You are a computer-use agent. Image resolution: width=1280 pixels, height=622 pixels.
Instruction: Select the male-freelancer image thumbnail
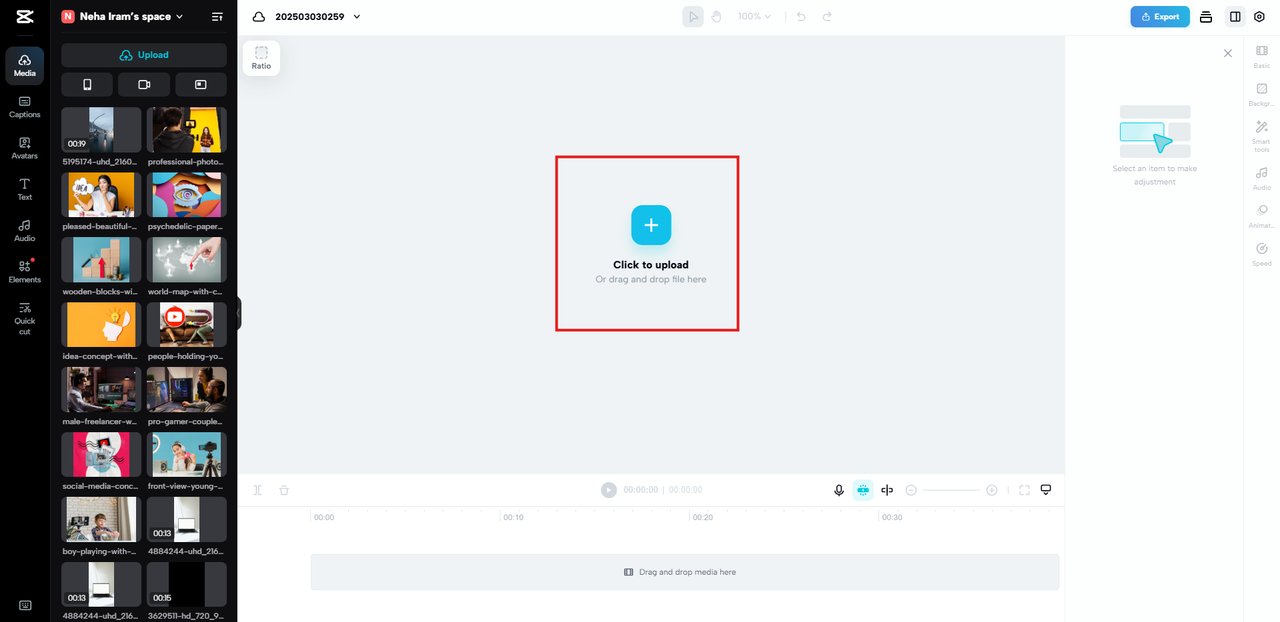click(x=101, y=390)
